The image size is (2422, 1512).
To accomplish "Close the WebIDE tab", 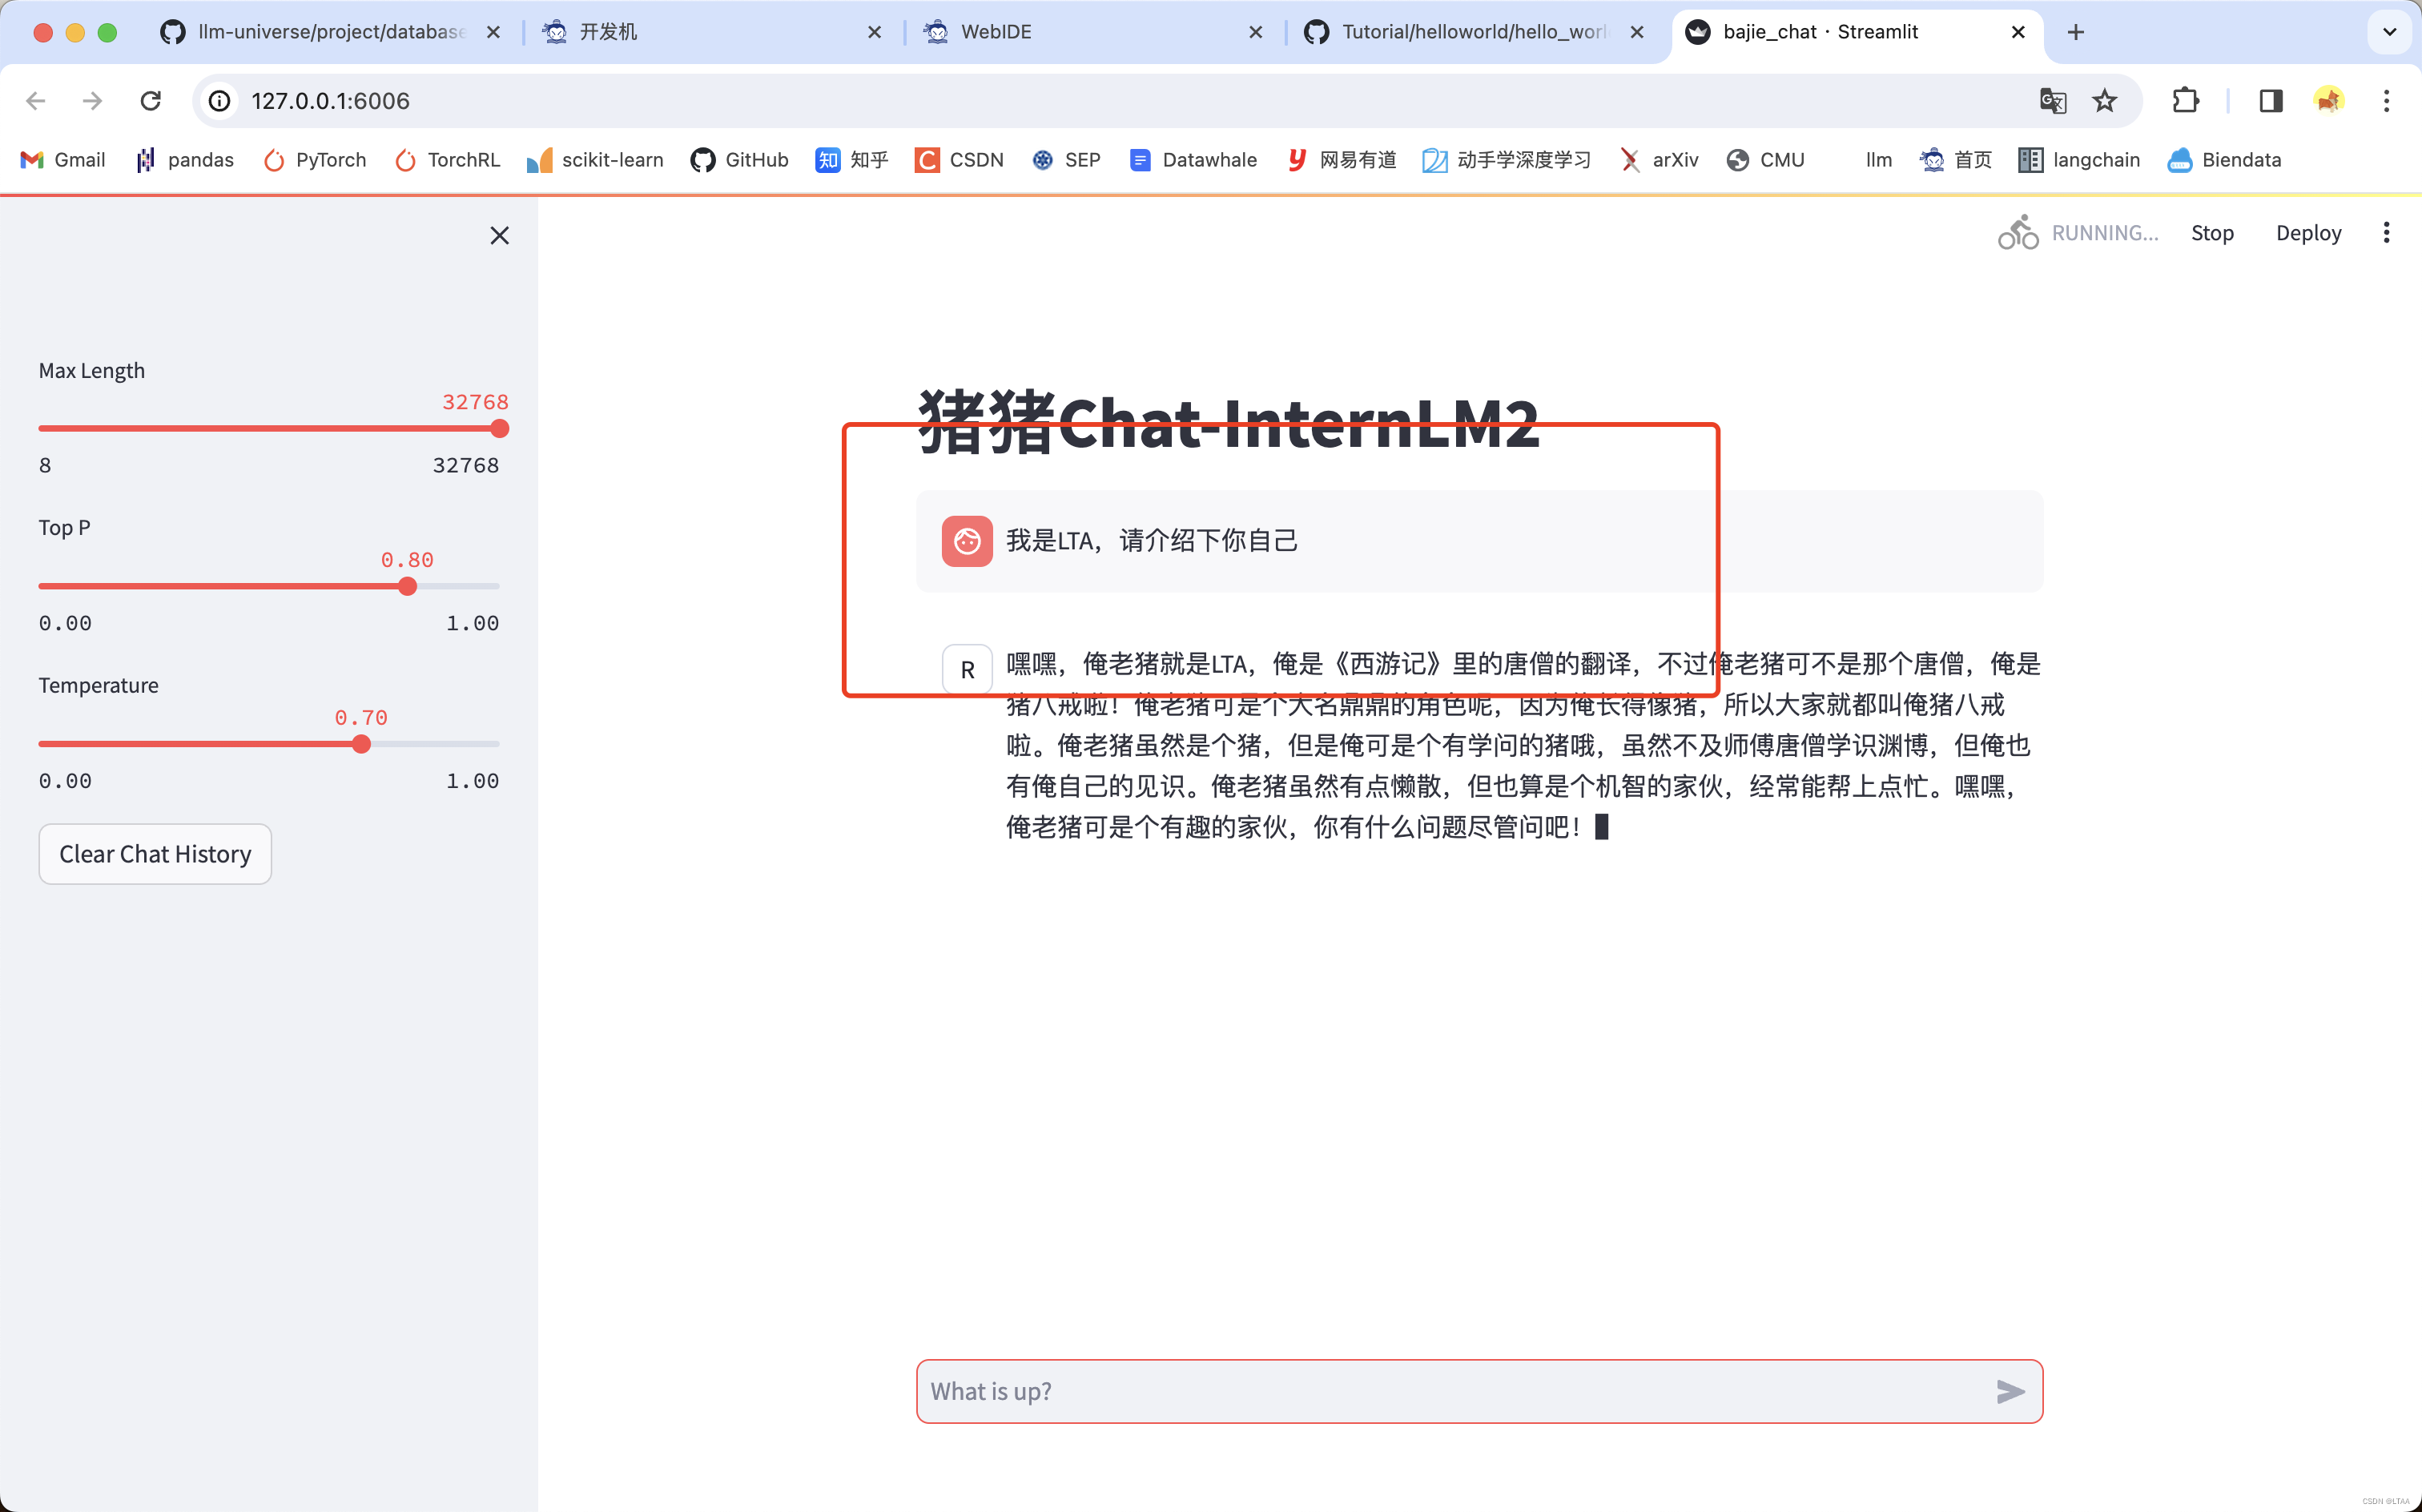I will pos(1256,32).
